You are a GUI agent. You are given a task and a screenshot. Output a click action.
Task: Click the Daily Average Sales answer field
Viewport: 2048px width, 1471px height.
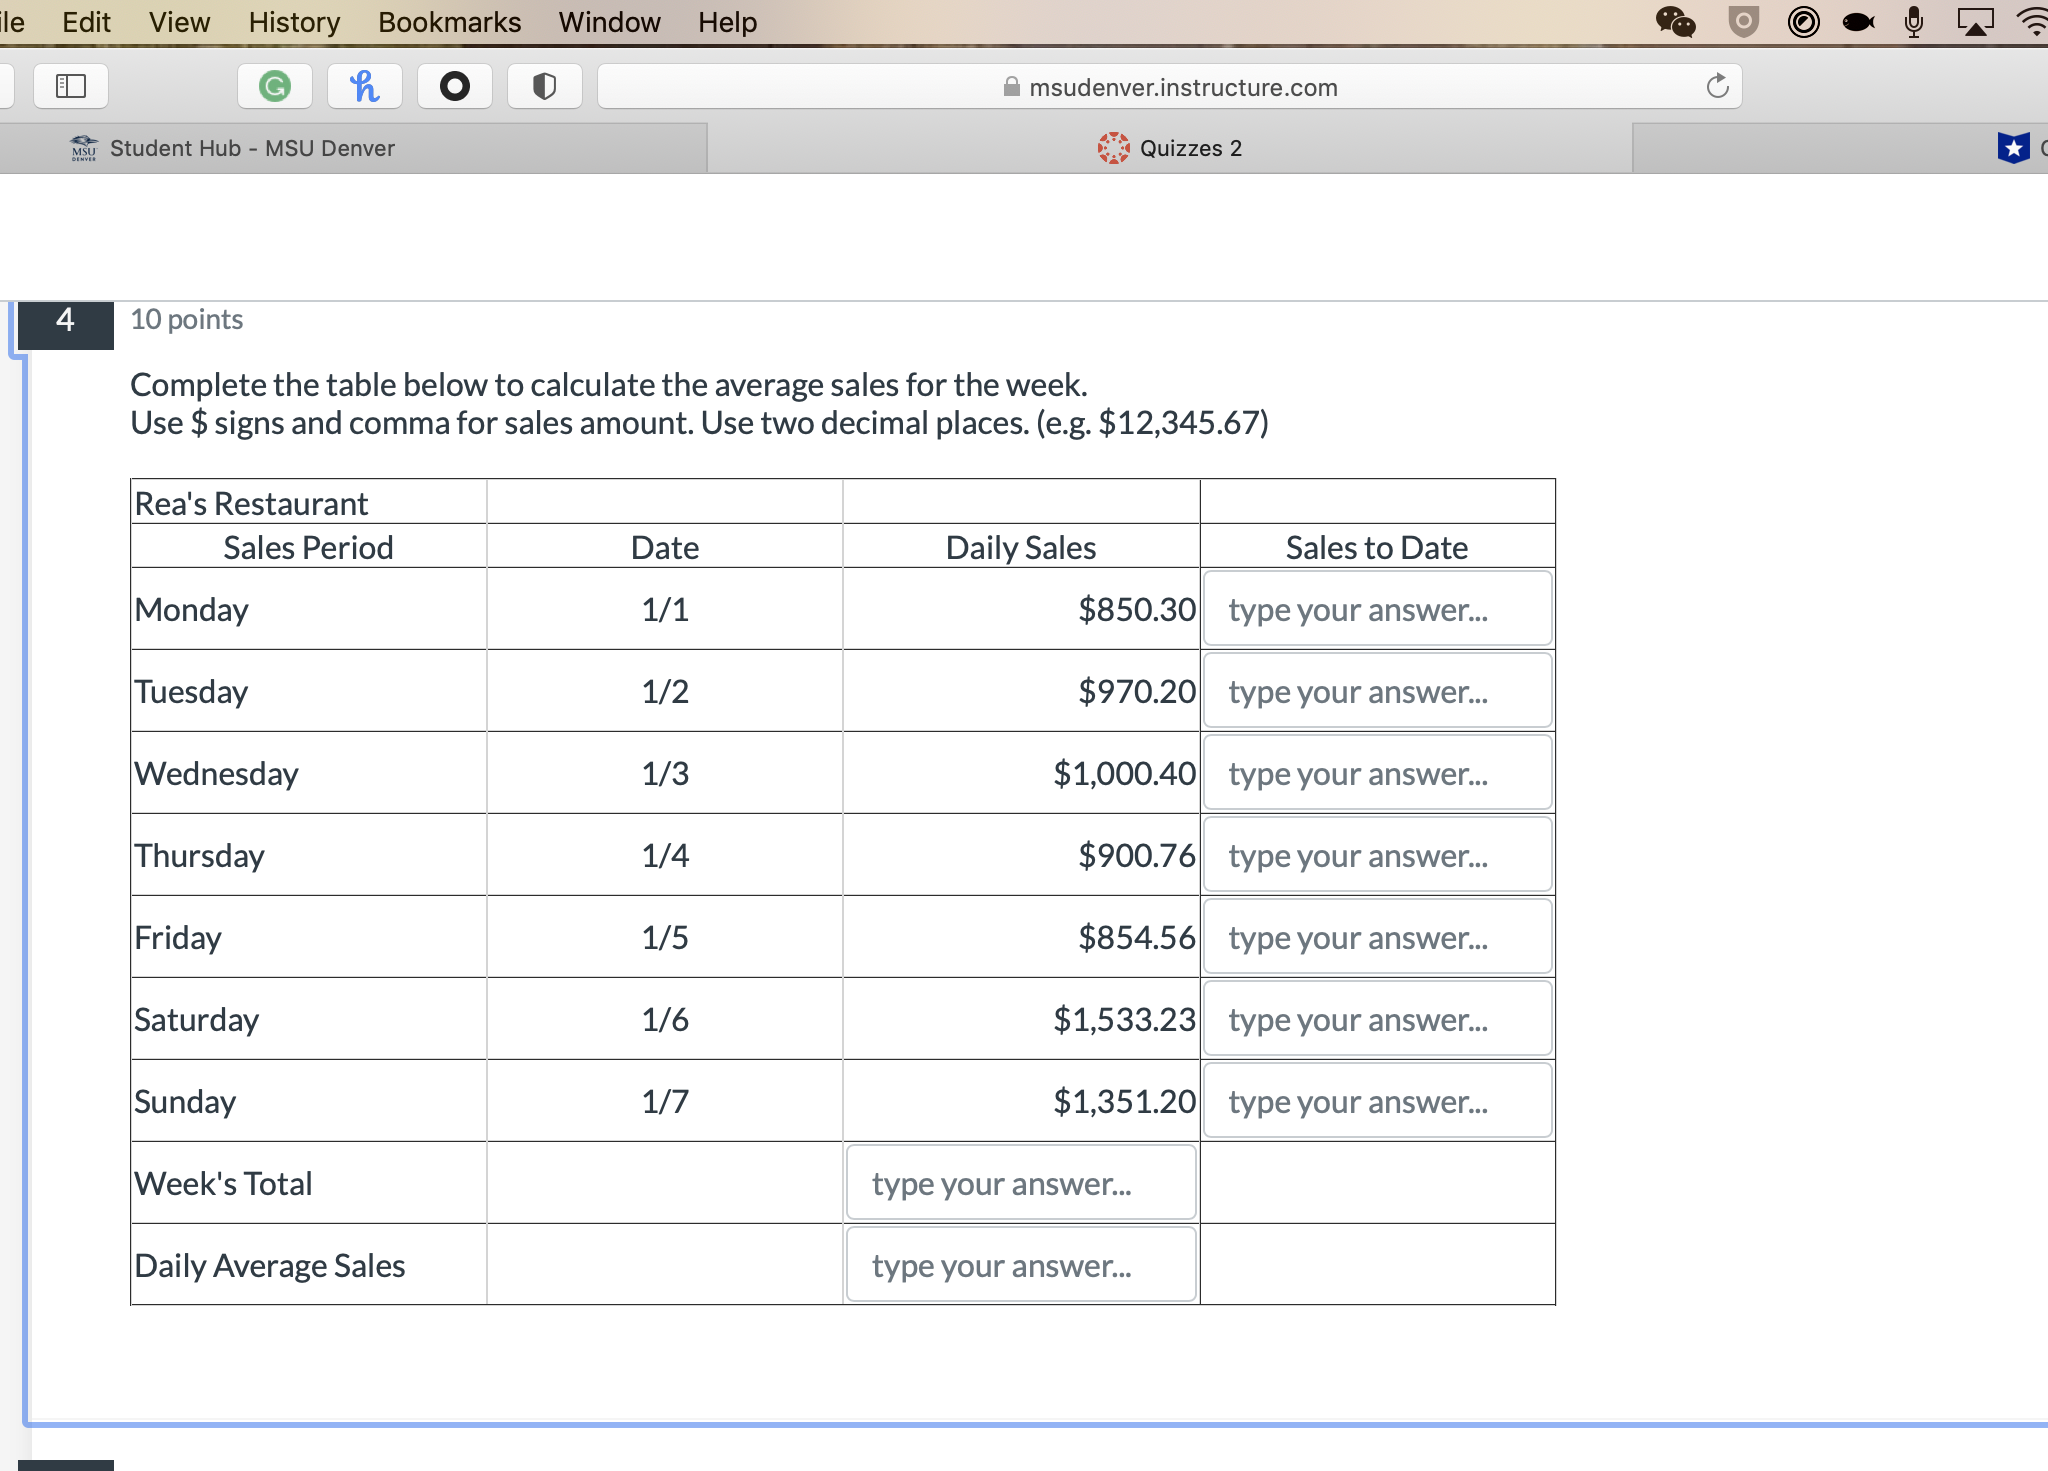tap(1021, 1264)
